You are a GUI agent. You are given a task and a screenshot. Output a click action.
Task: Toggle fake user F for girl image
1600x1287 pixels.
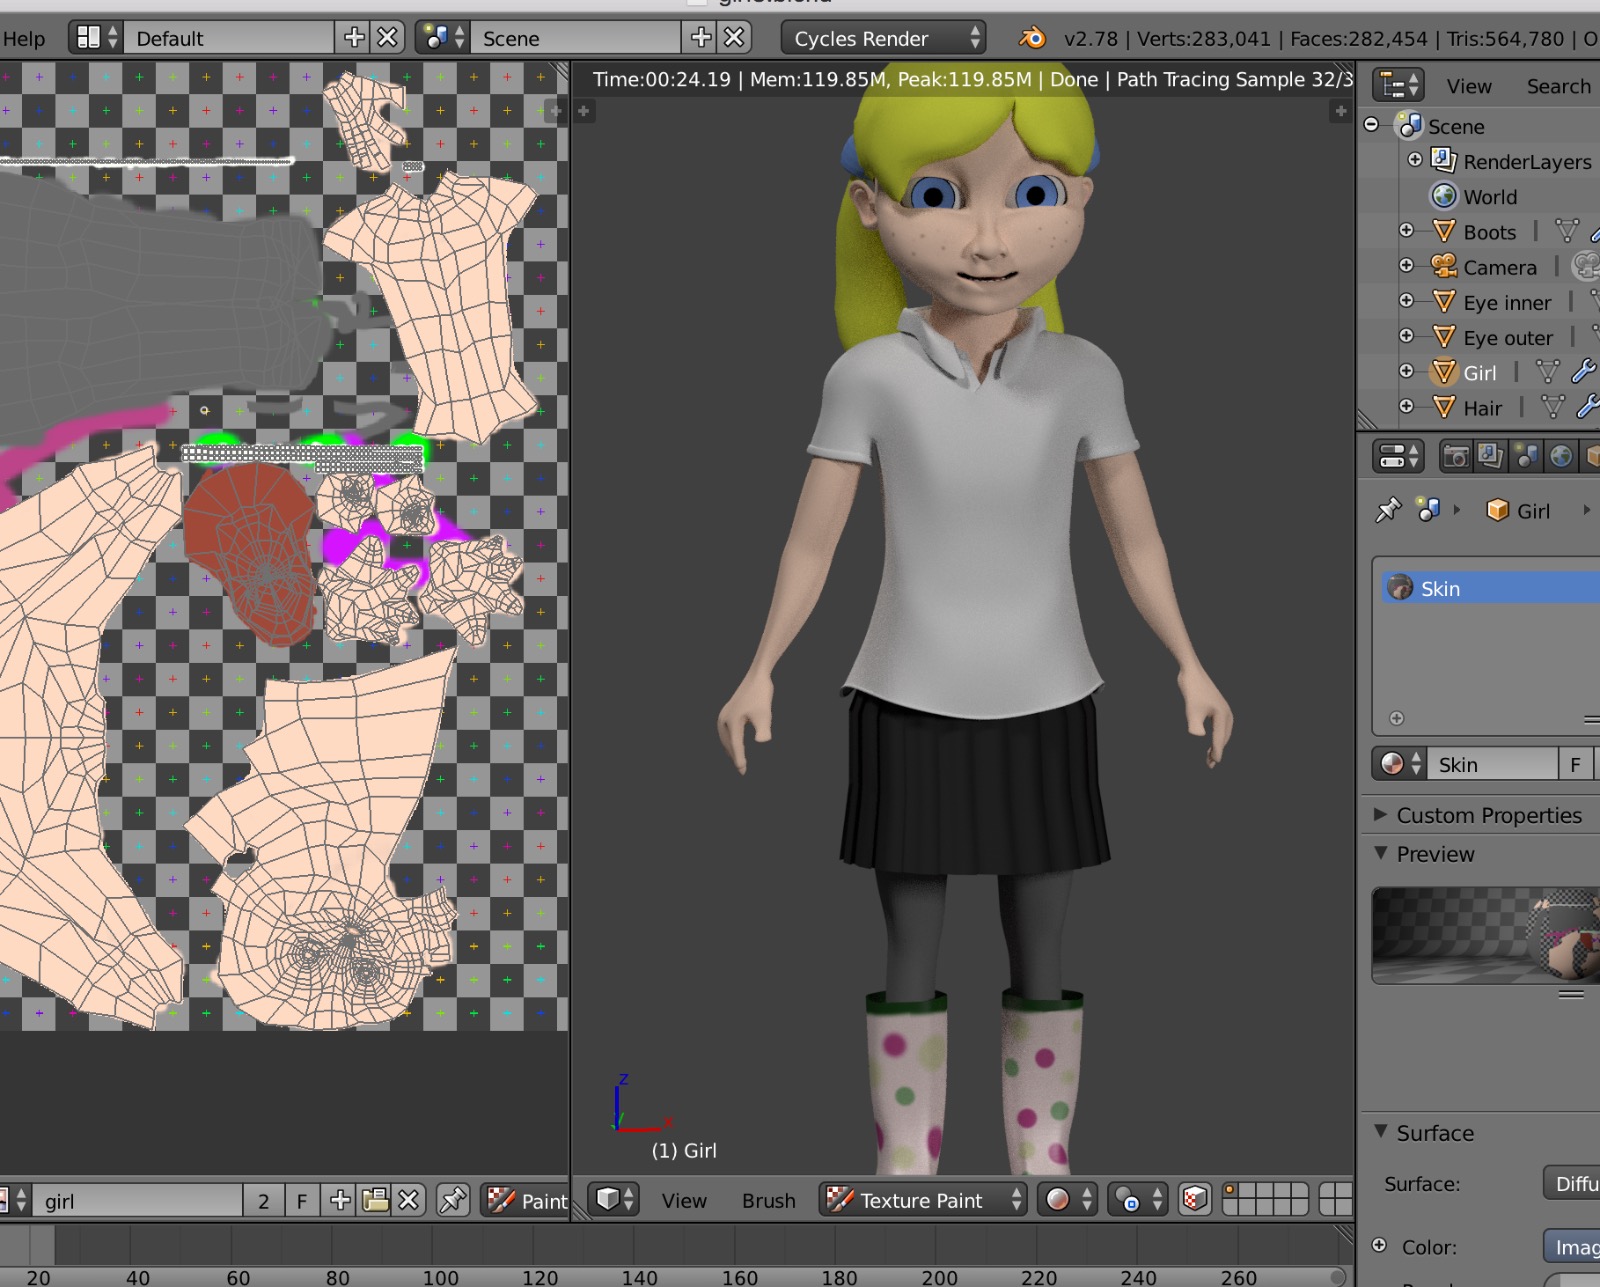(x=301, y=1200)
